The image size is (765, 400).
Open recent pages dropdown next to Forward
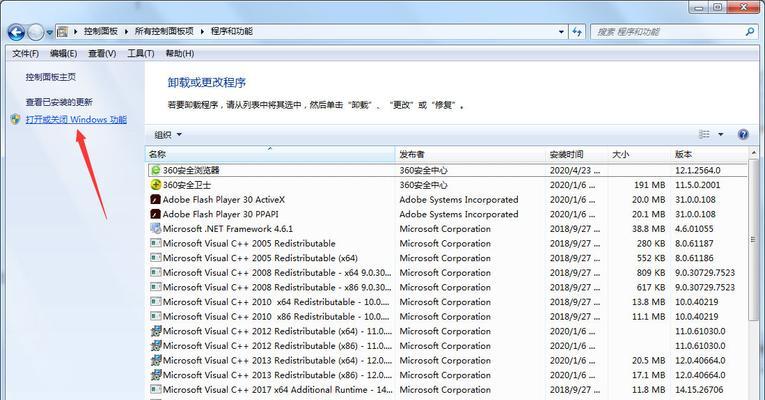click(x=49, y=33)
